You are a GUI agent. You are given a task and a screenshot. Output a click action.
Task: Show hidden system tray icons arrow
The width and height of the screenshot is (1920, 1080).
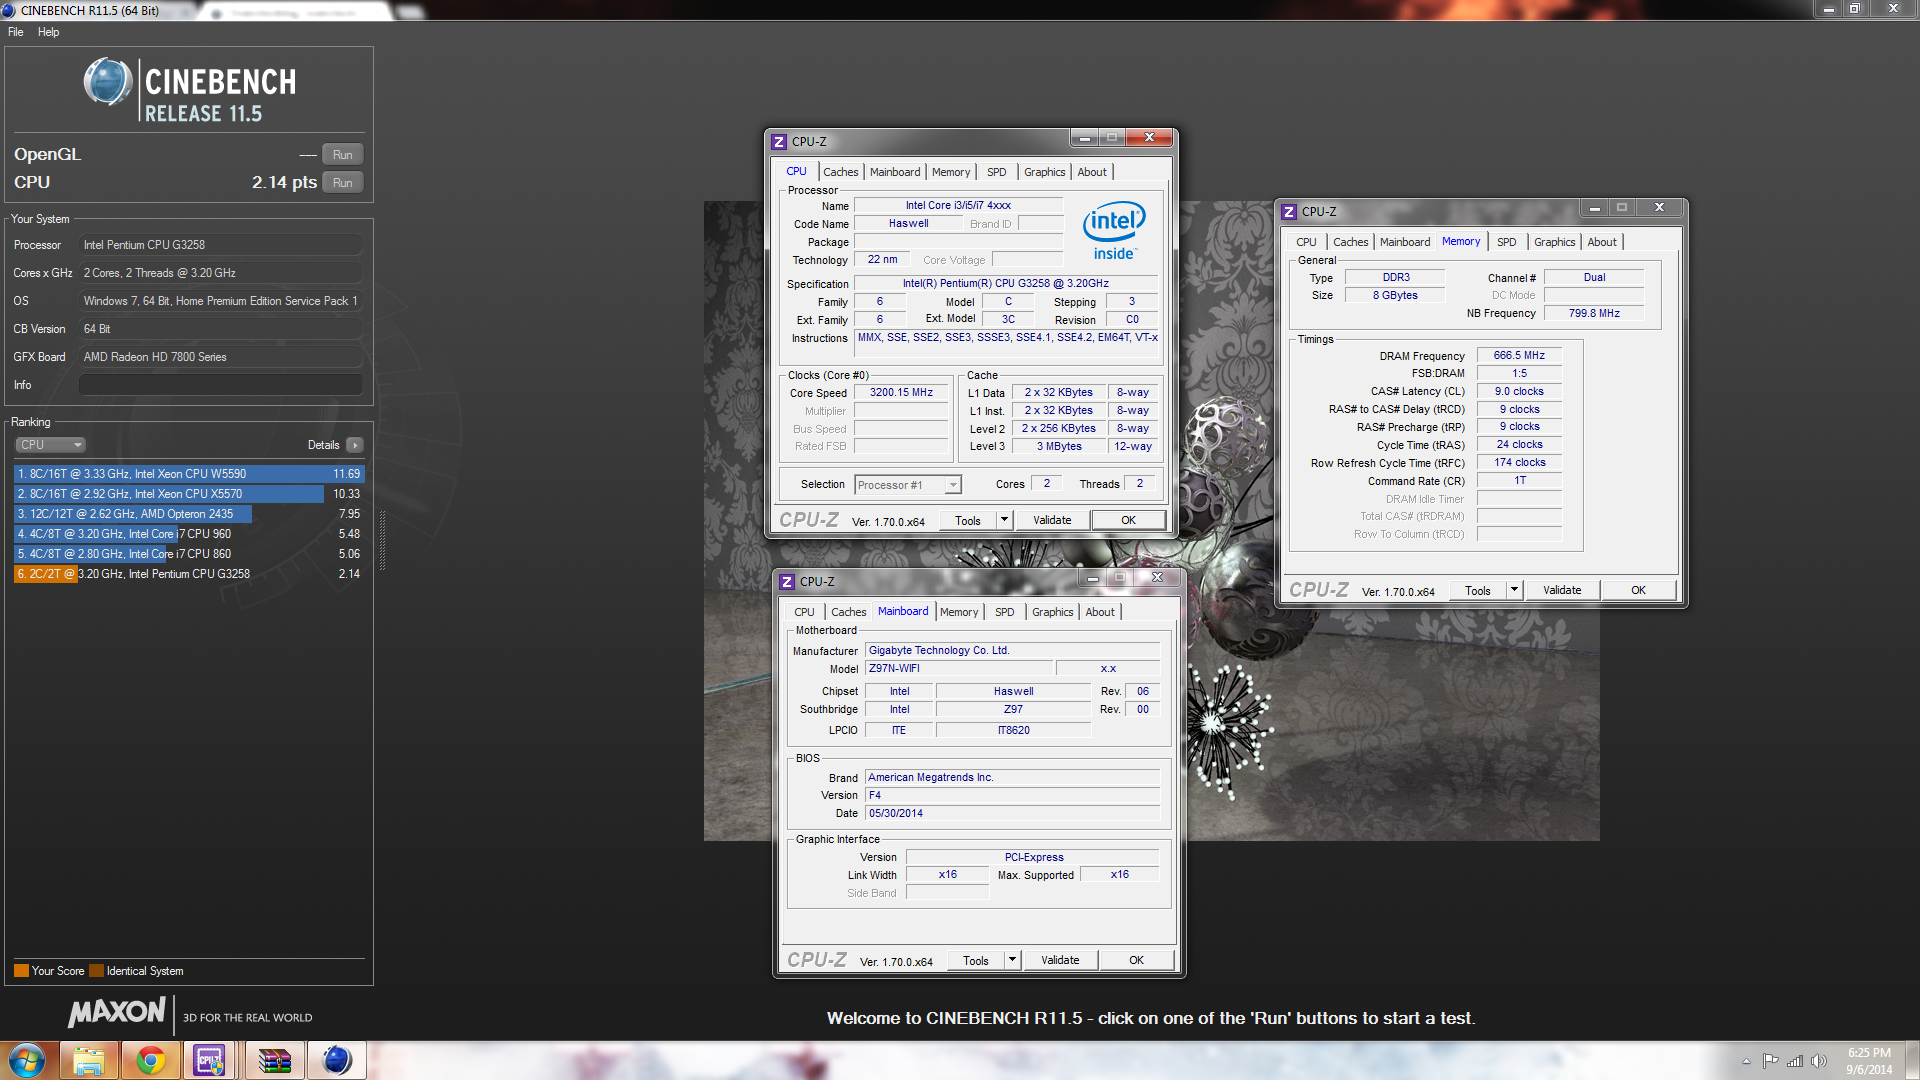pos(1746,1061)
